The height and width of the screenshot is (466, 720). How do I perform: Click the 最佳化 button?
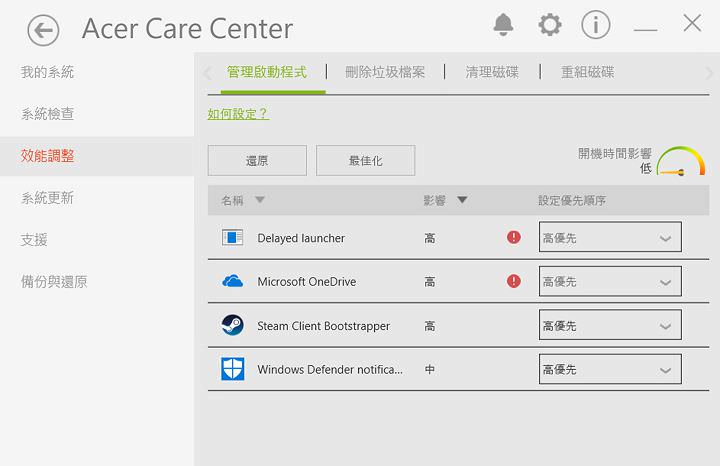click(365, 160)
